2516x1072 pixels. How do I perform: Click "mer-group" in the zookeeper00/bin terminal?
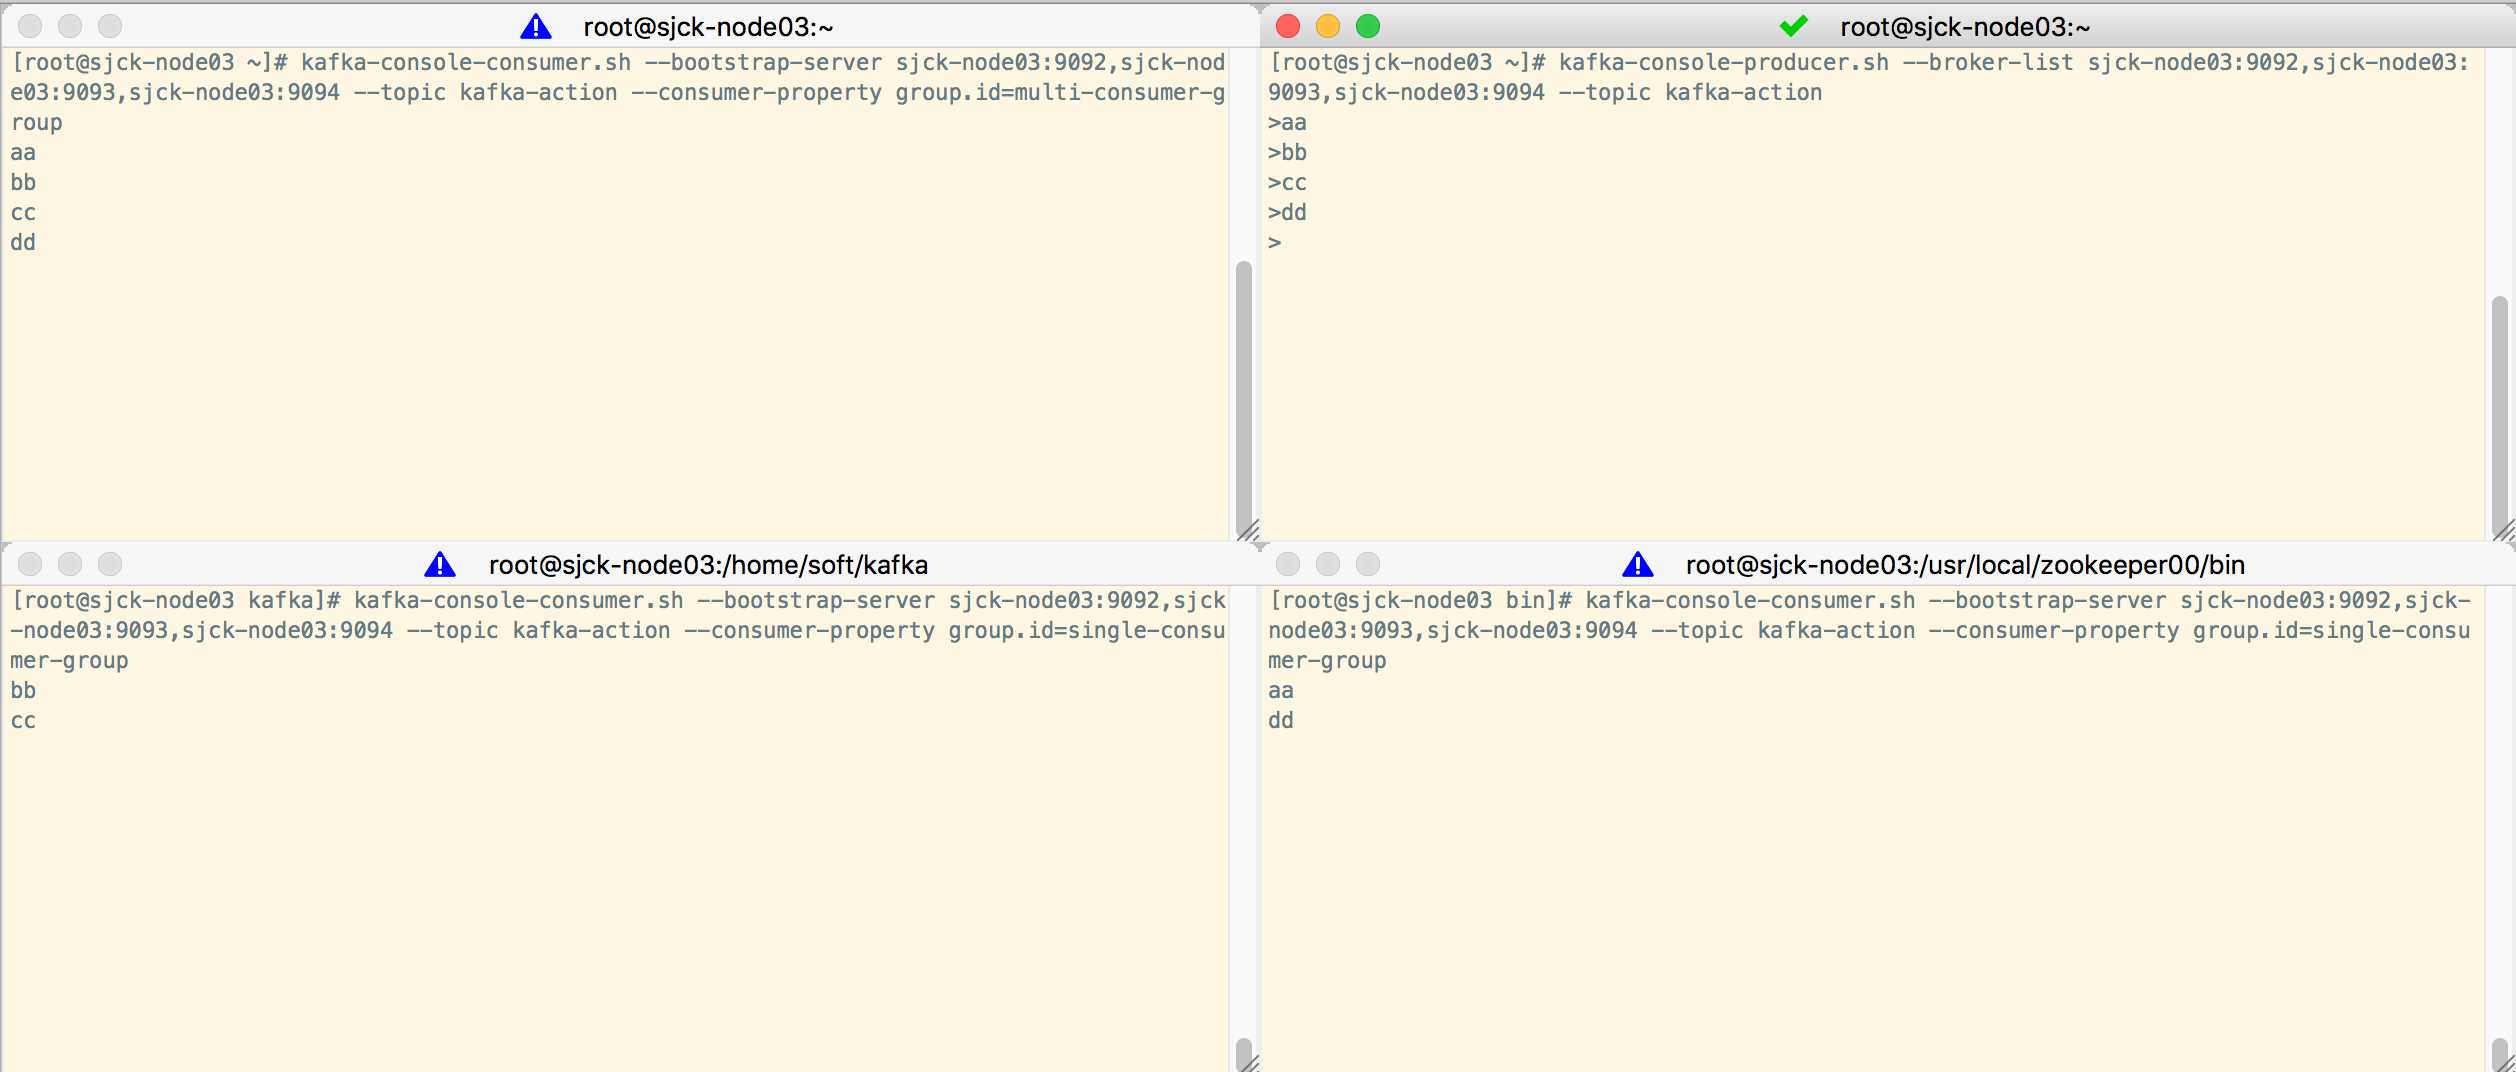[1327, 661]
